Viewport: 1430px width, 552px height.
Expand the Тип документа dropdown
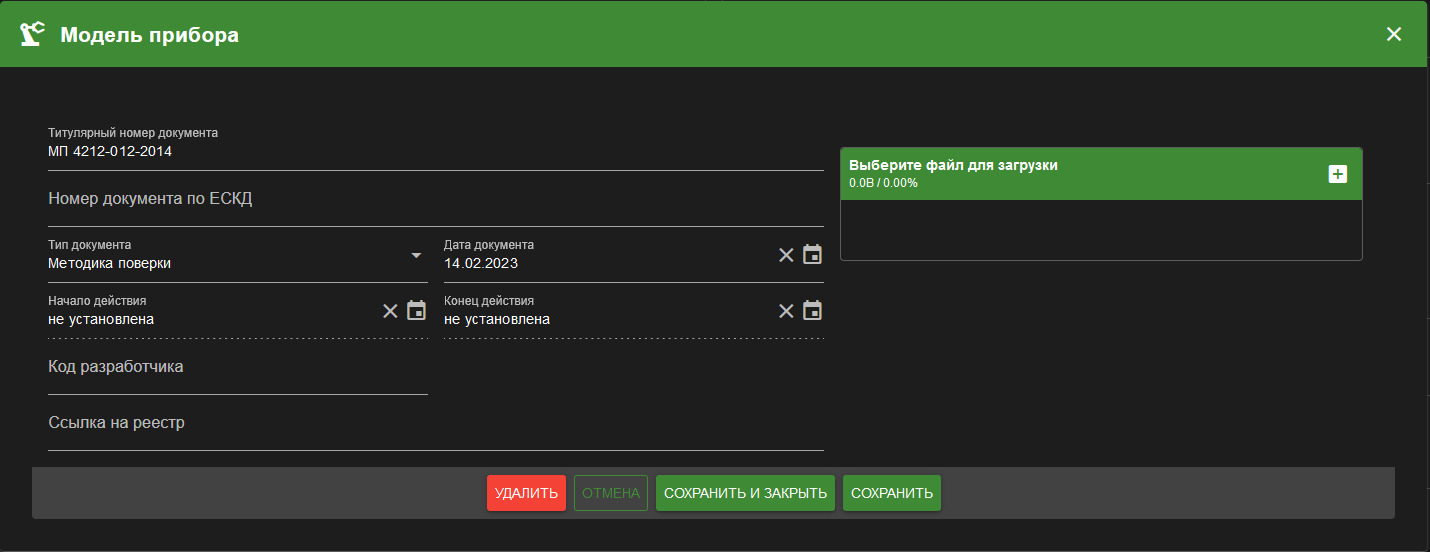click(416, 255)
